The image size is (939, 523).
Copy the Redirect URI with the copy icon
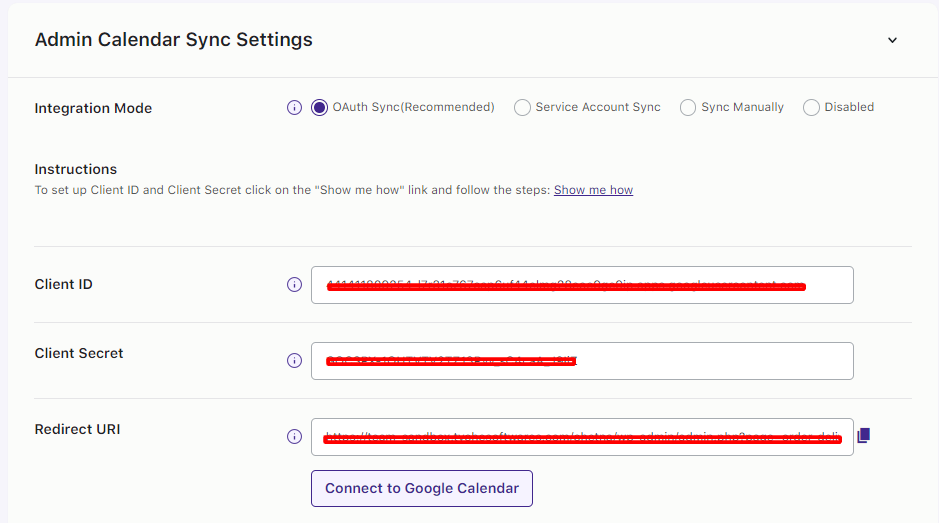tap(864, 436)
